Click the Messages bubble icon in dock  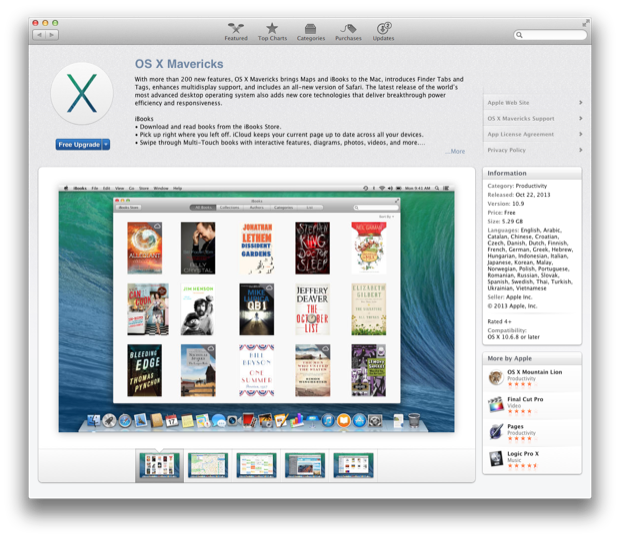pyautogui.click(x=218, y=421)
